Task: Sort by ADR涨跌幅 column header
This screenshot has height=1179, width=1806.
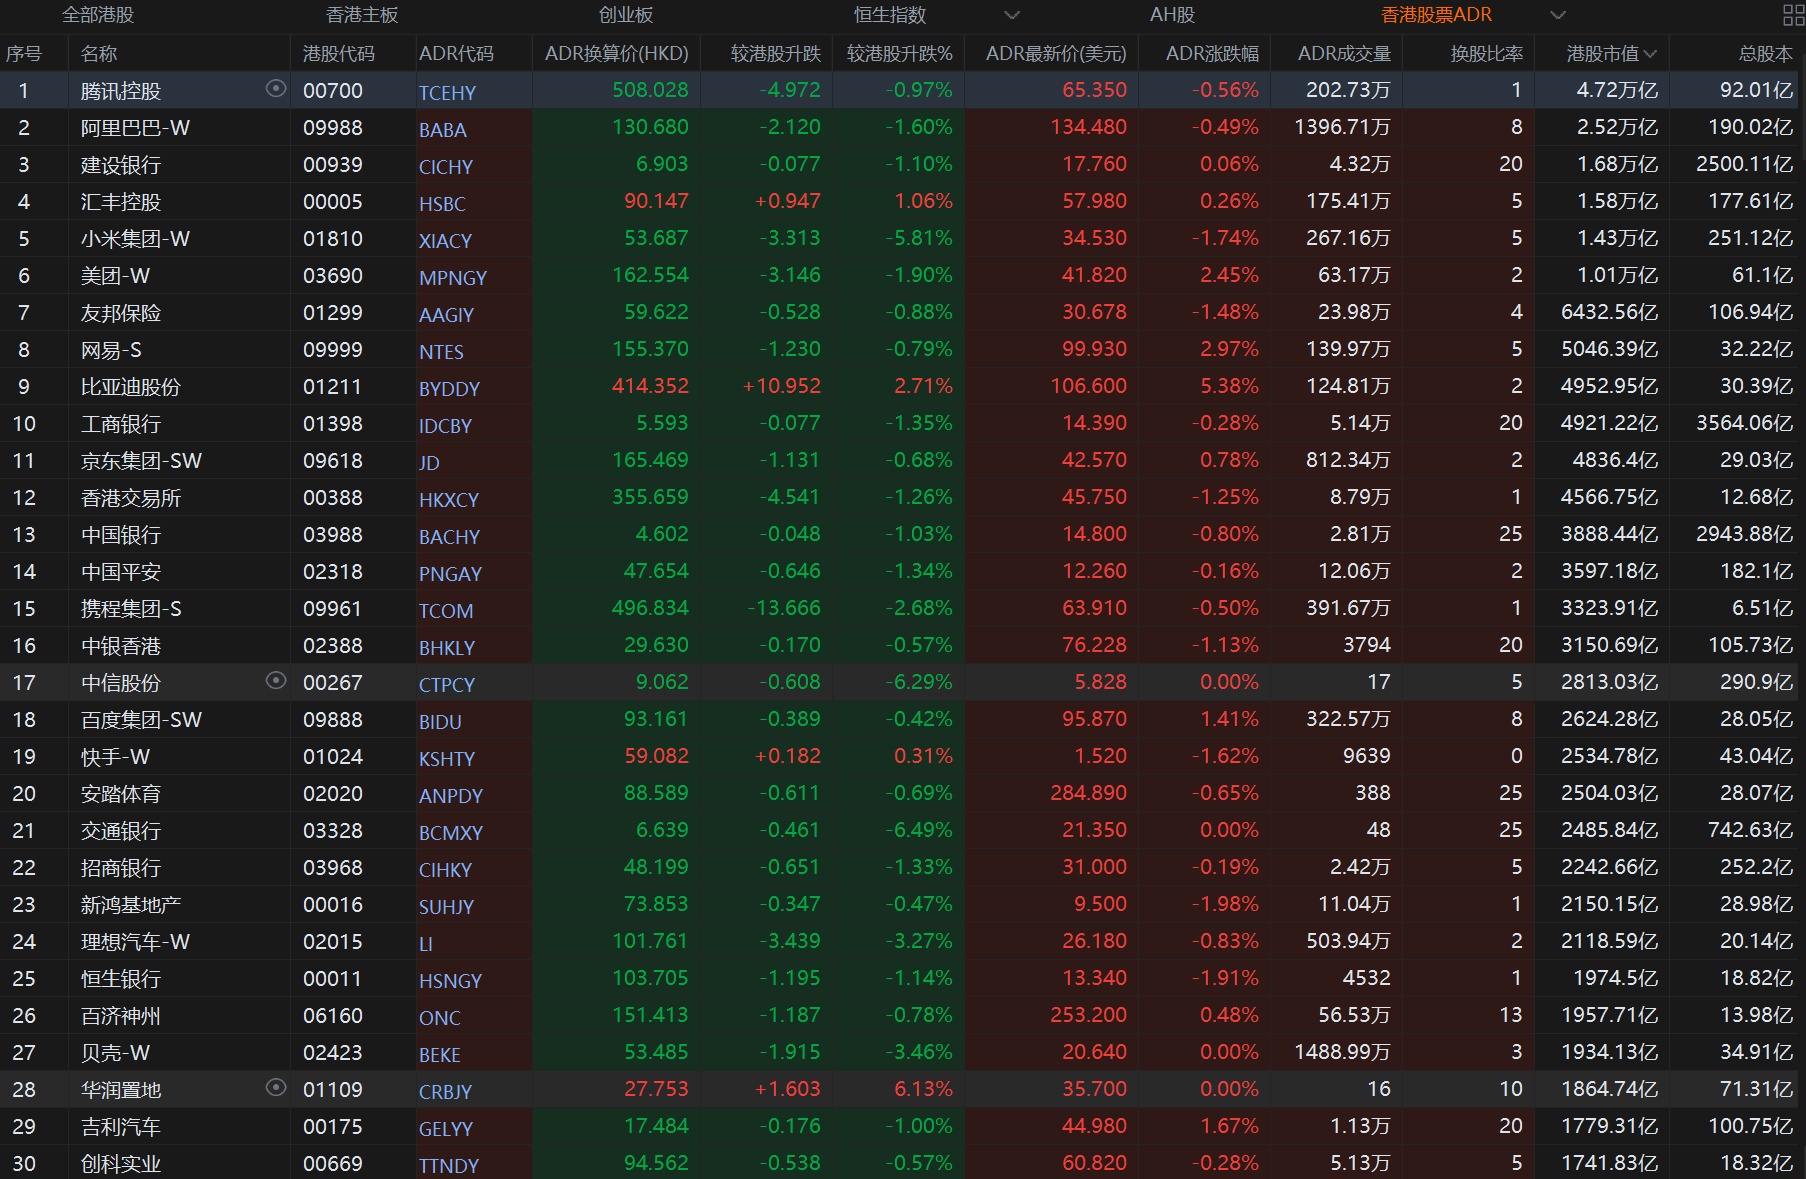Action: 1212,54
